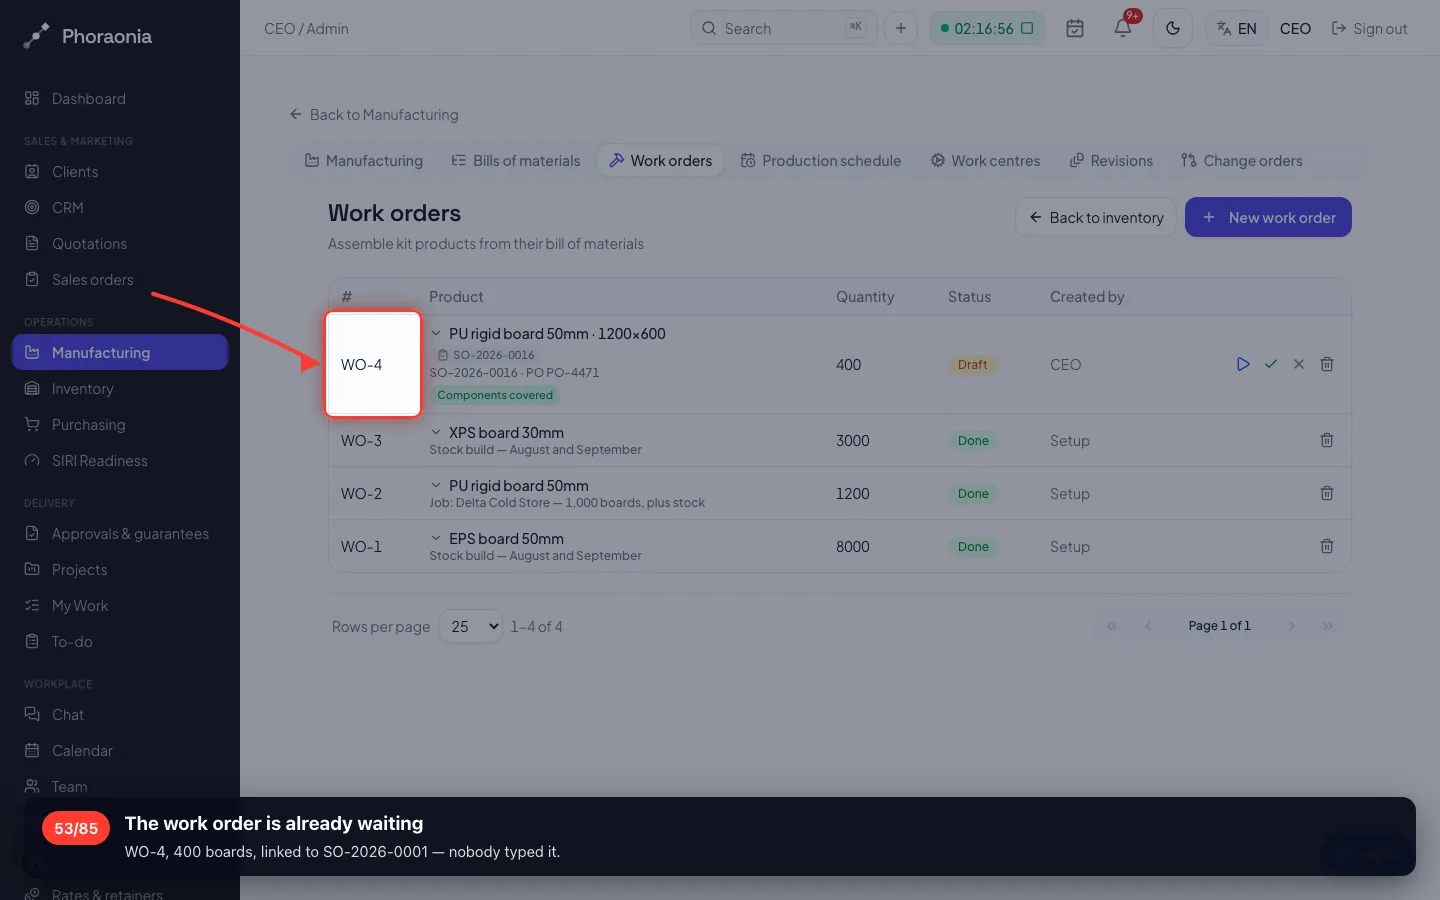Viewport: 1440px width, 900px height.
Task: Open Dashboard in the sidebar
Action: click(120, 98)
